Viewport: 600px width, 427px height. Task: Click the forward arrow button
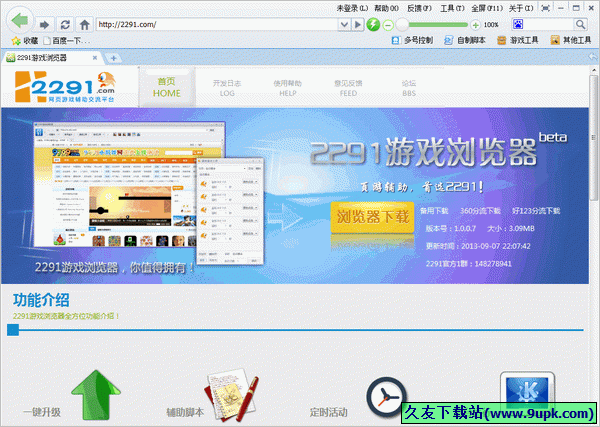(44, 25)
